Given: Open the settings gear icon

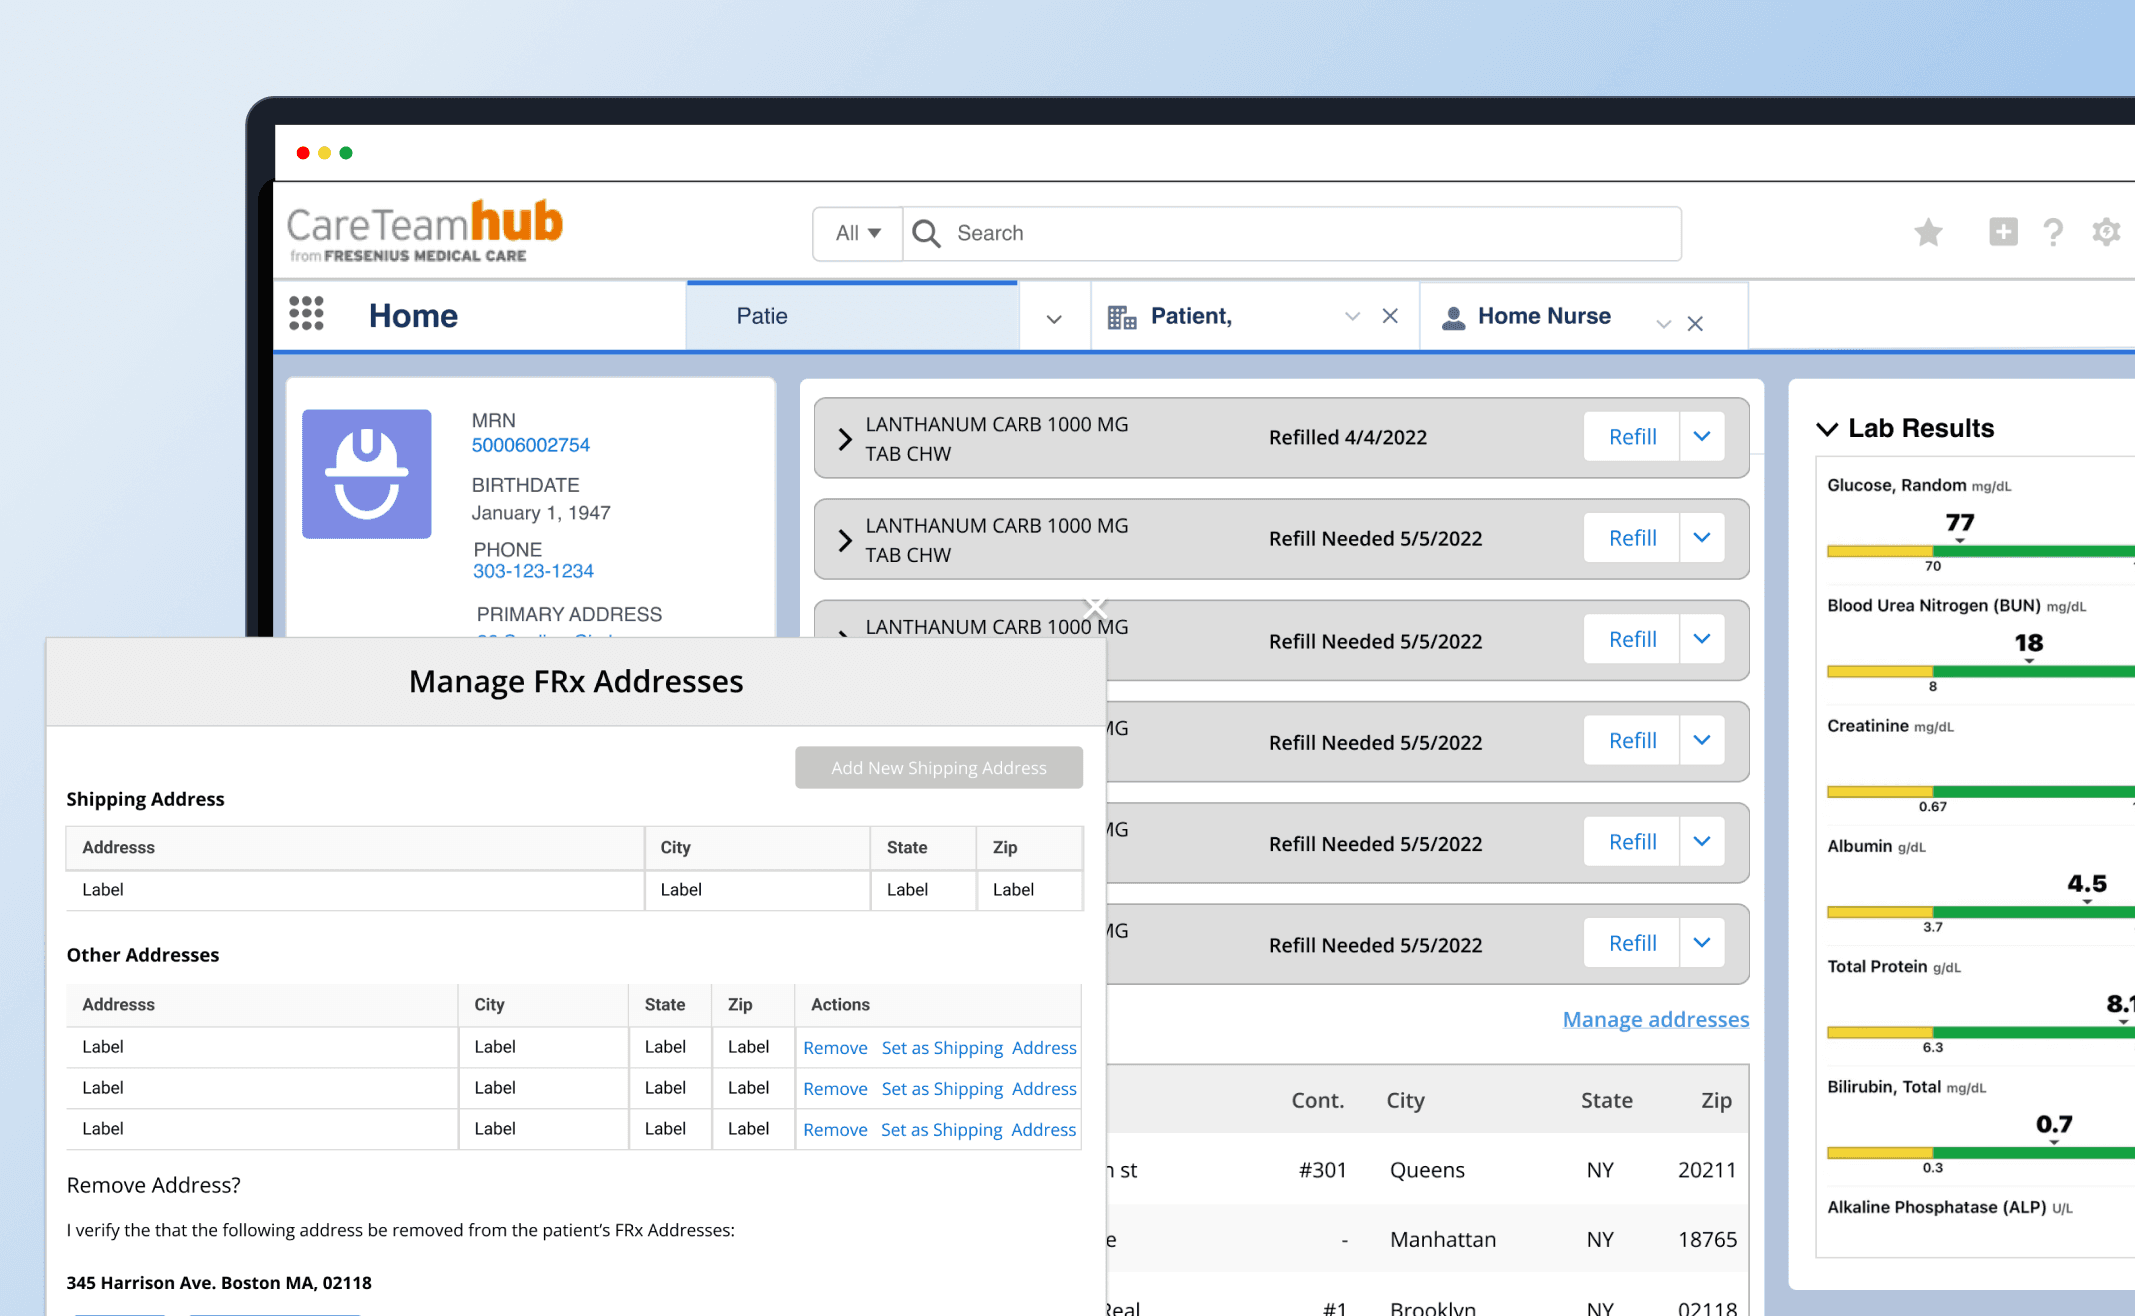Looking at the screenshot, I should click(2106, 232).
